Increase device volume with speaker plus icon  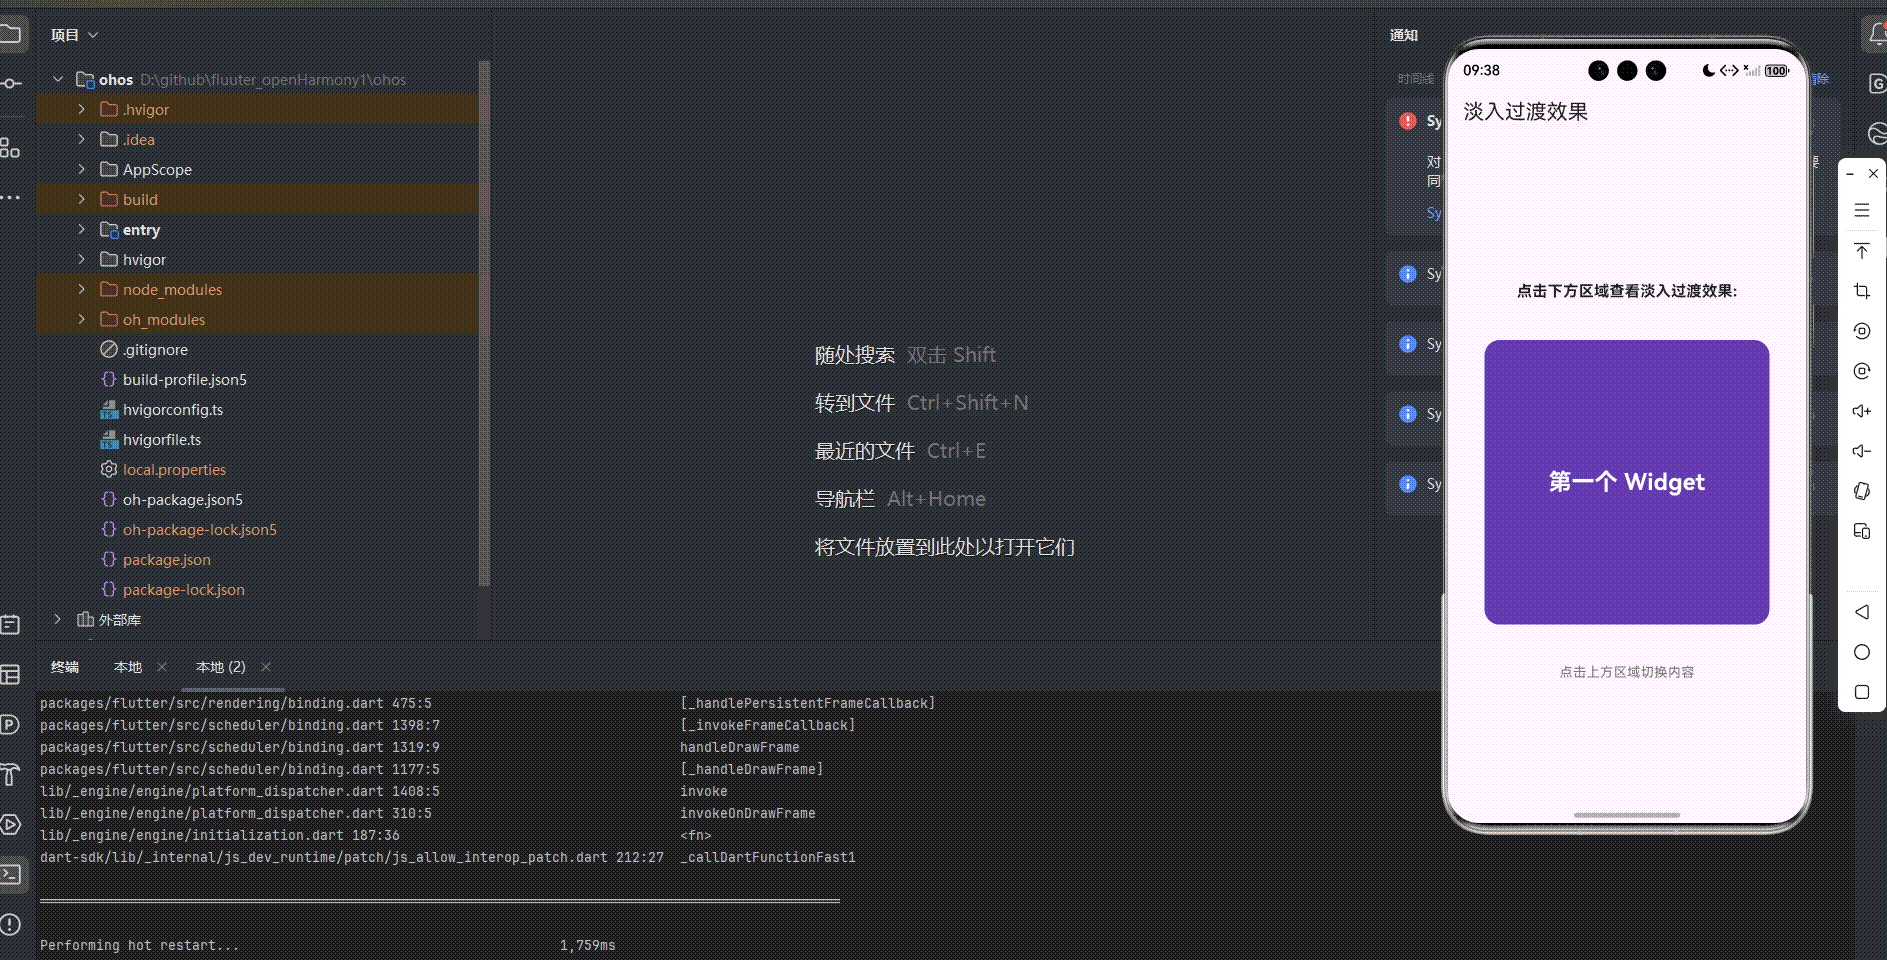point(1861,411)
